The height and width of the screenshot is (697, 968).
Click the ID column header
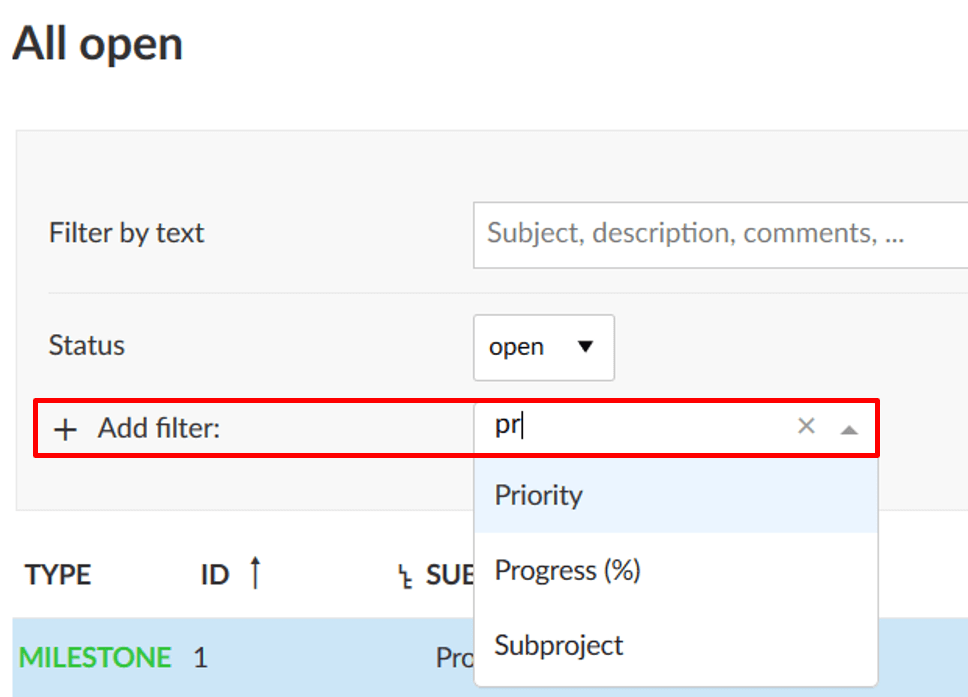pos(214,575)
